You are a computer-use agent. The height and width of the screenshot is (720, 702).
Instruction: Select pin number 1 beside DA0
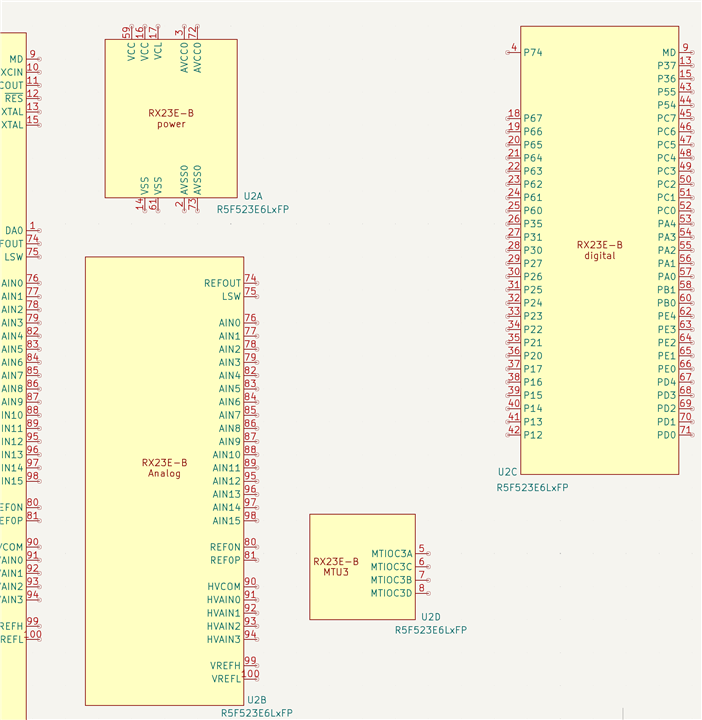[x=32, y=225]
